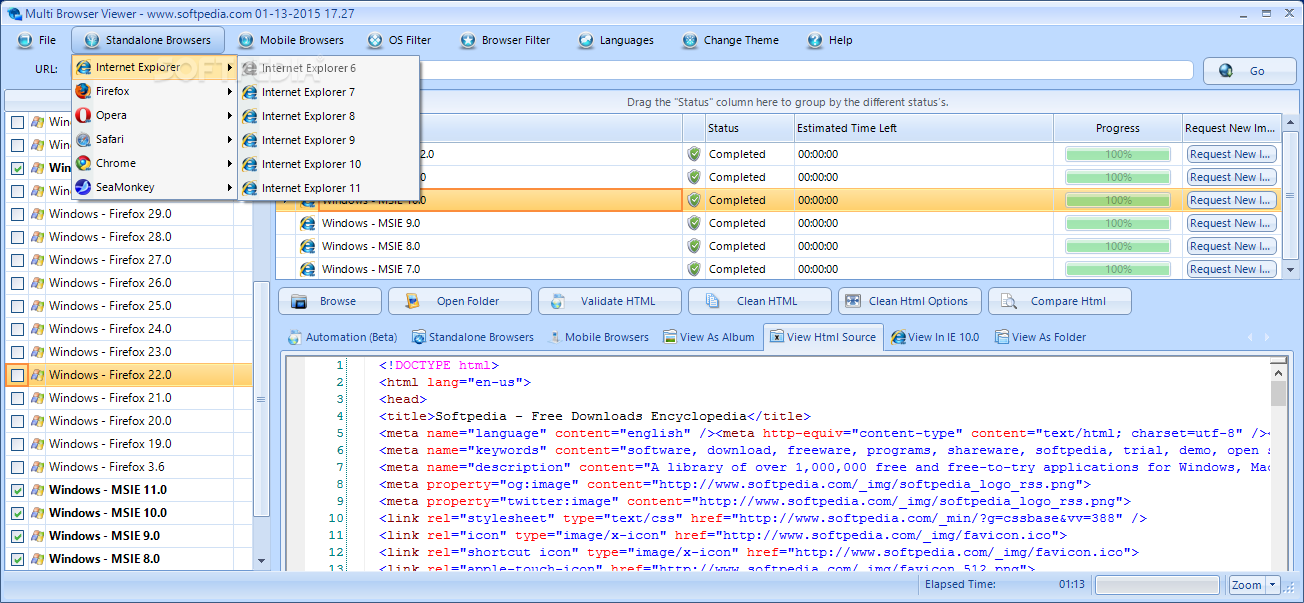Click the Go button
Viewport: 1304px width, 603px height.
point(1249,71)
